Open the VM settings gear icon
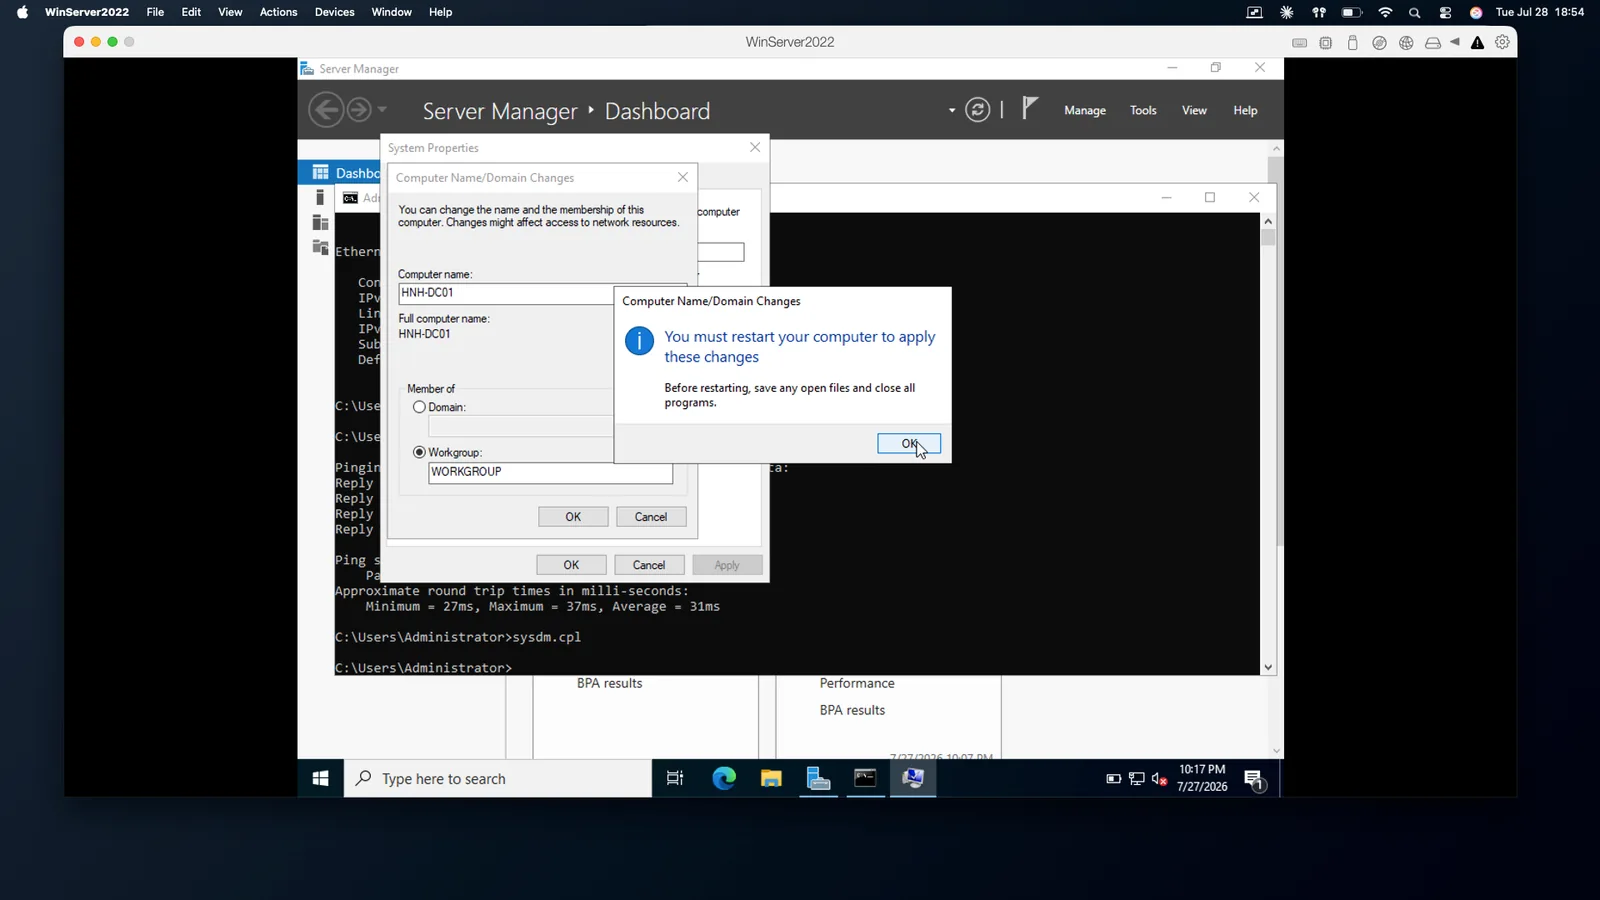This screenshot has height=900, width=1600. tap(1502, 42)
